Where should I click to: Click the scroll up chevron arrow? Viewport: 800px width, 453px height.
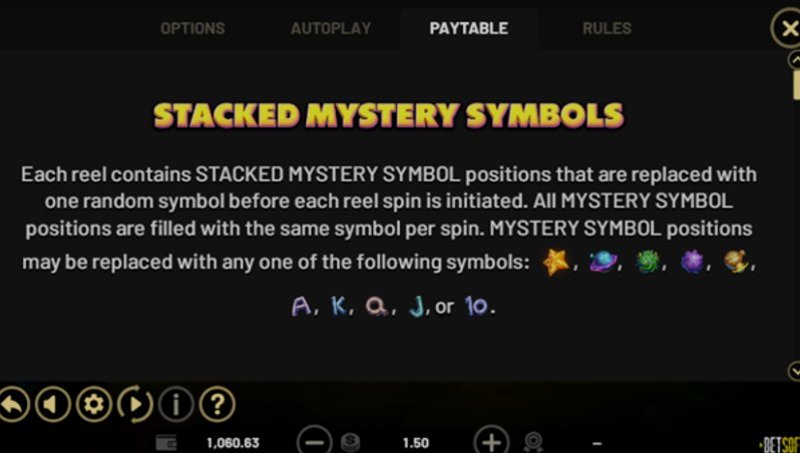tap(795, 60)
